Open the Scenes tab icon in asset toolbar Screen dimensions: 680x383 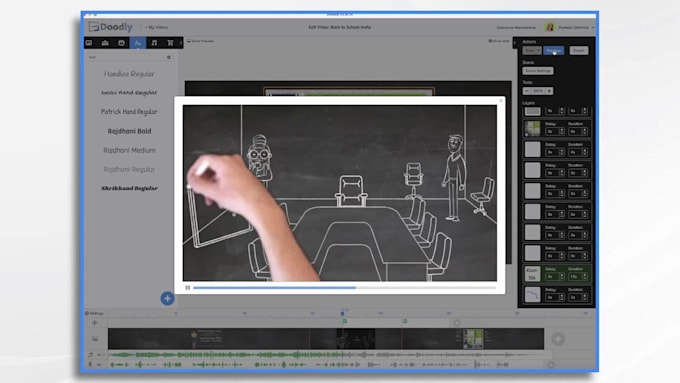pos(89,43)
